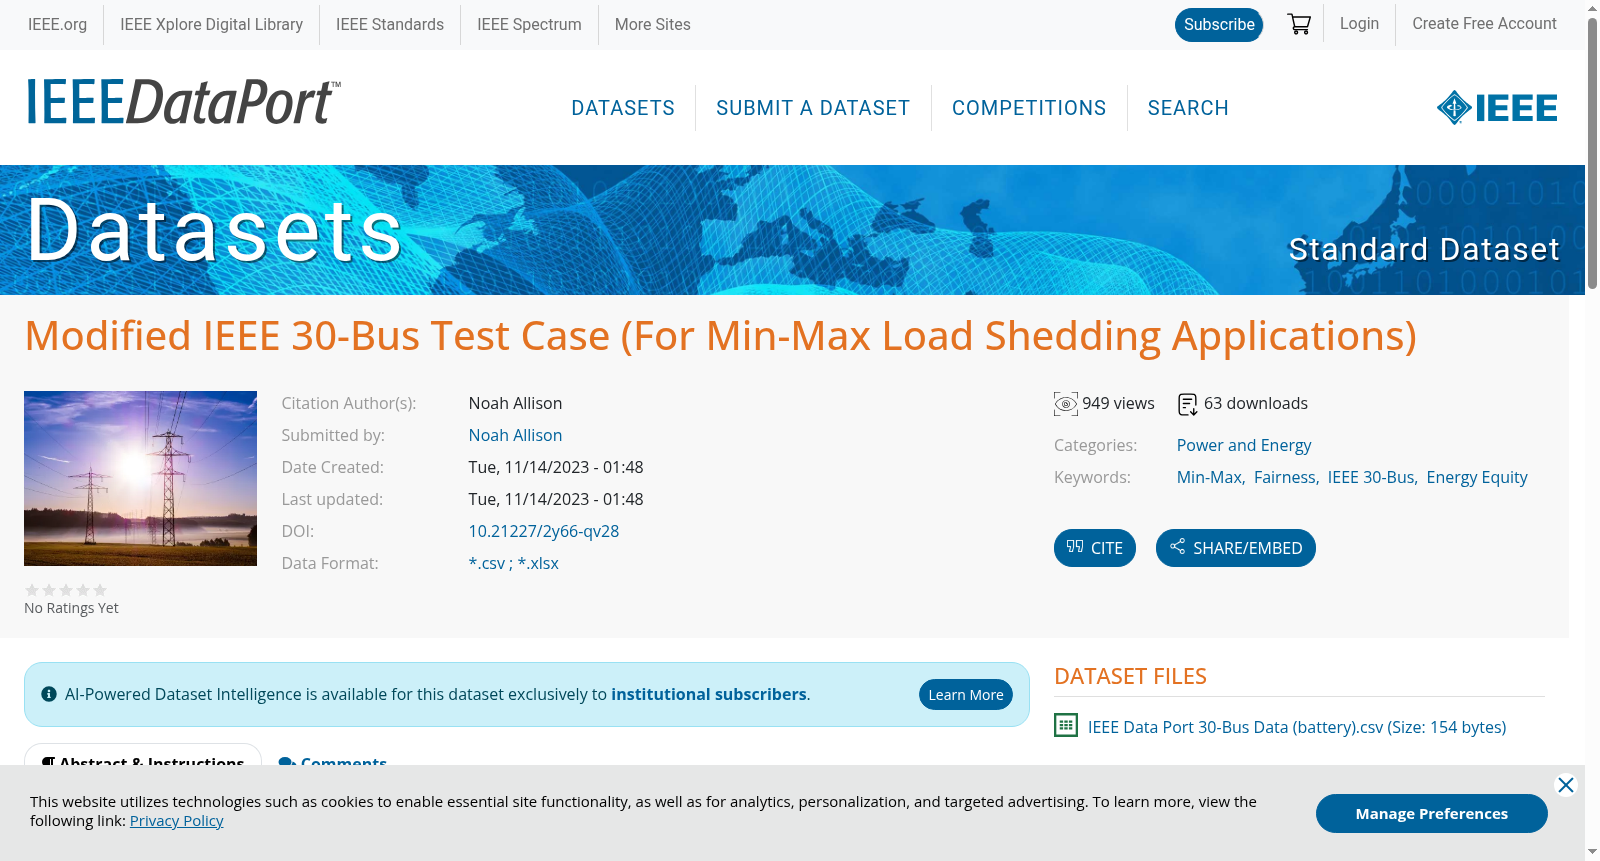This screenshot has width=1600, height=861.
Task: Open the Login link
Action: click(x=1359, y=23)
